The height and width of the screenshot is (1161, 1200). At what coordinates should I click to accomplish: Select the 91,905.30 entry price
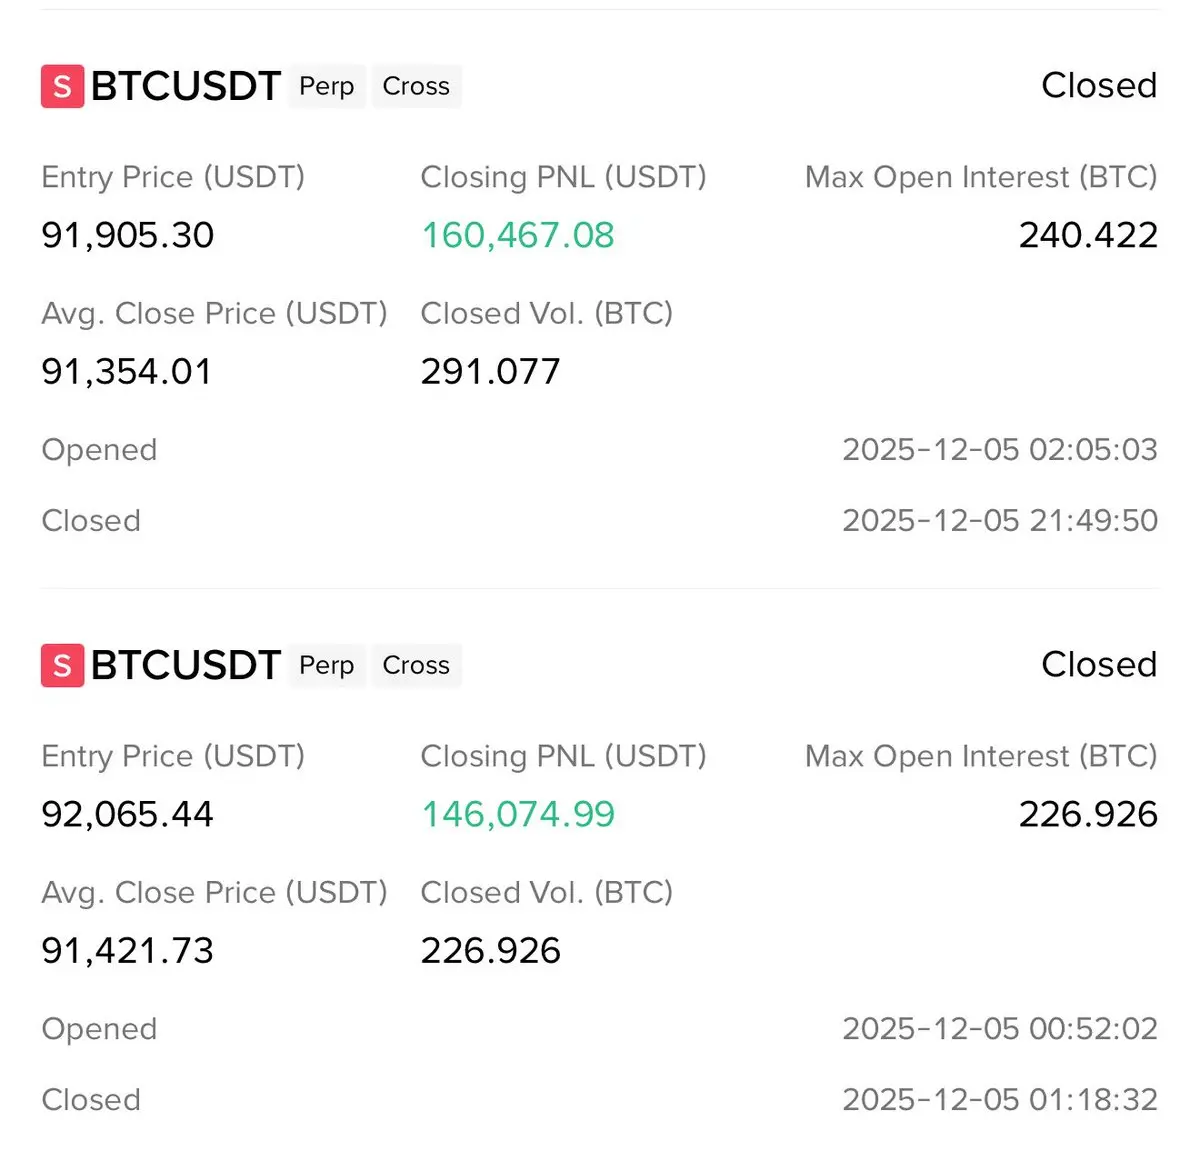click(x=128, y=236)
